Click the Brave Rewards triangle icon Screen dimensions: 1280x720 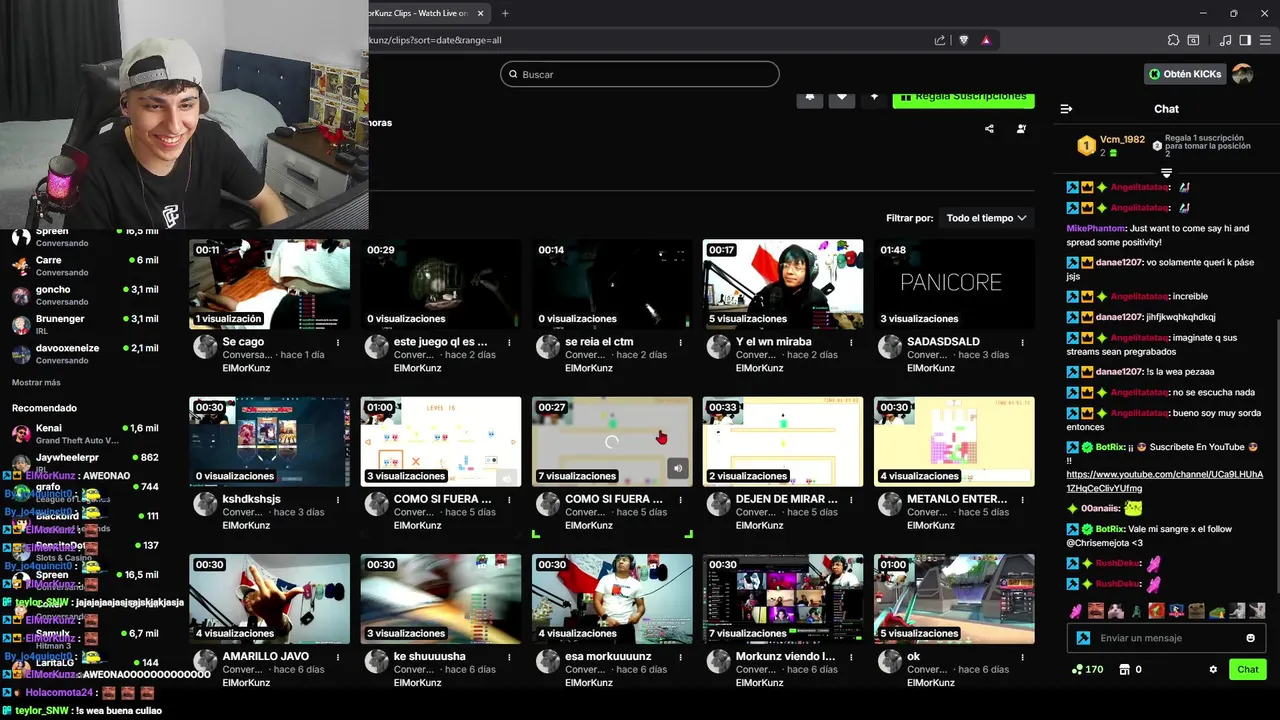coord(986,40)
